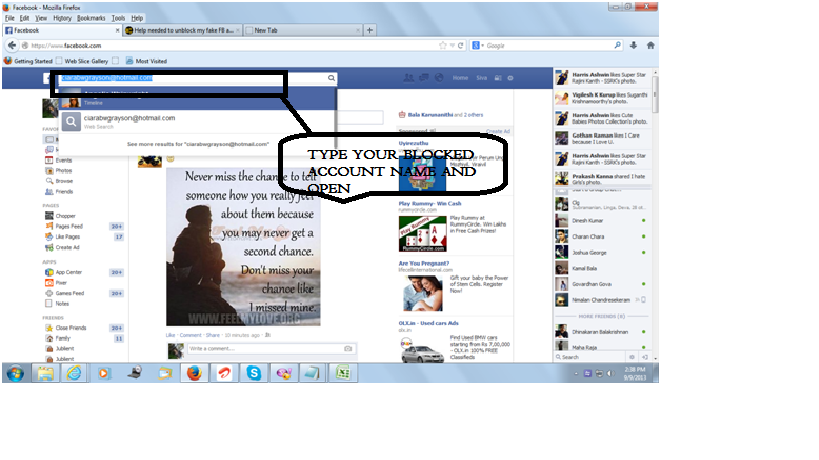The image size is (819, 460).
Task: Hide chat sidebar icon beside chat search
Action: tap(645, 357)
